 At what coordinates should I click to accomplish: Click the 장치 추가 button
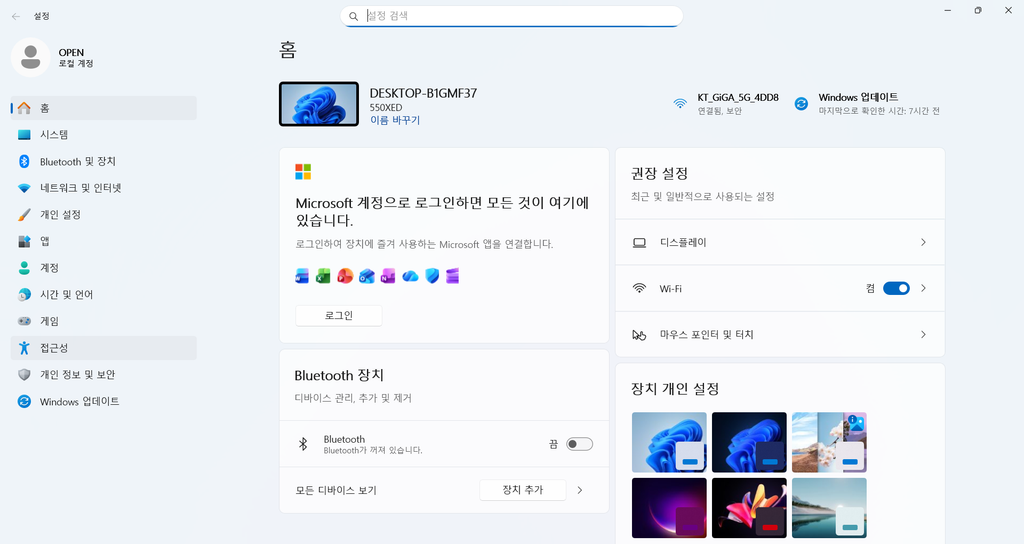(522, 490)
